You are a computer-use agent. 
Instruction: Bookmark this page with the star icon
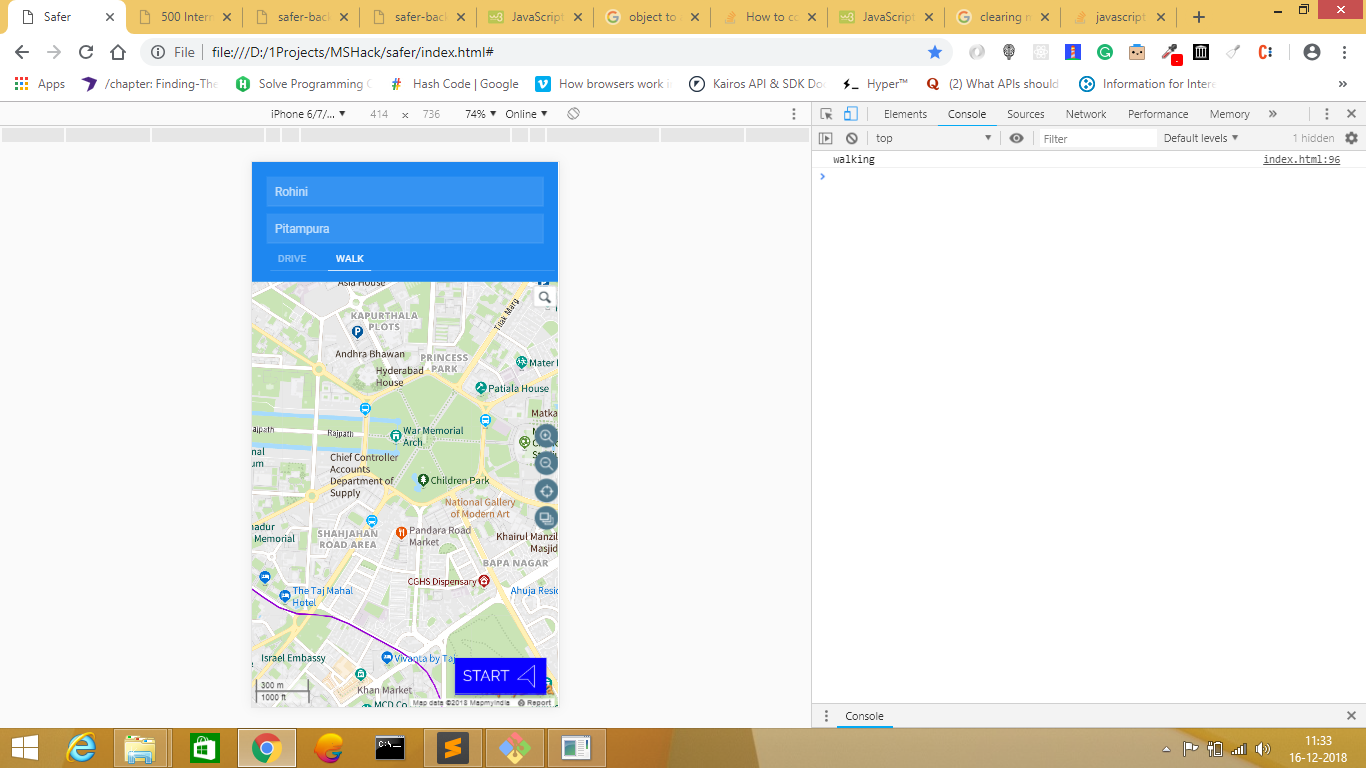[x=935, y=52]
